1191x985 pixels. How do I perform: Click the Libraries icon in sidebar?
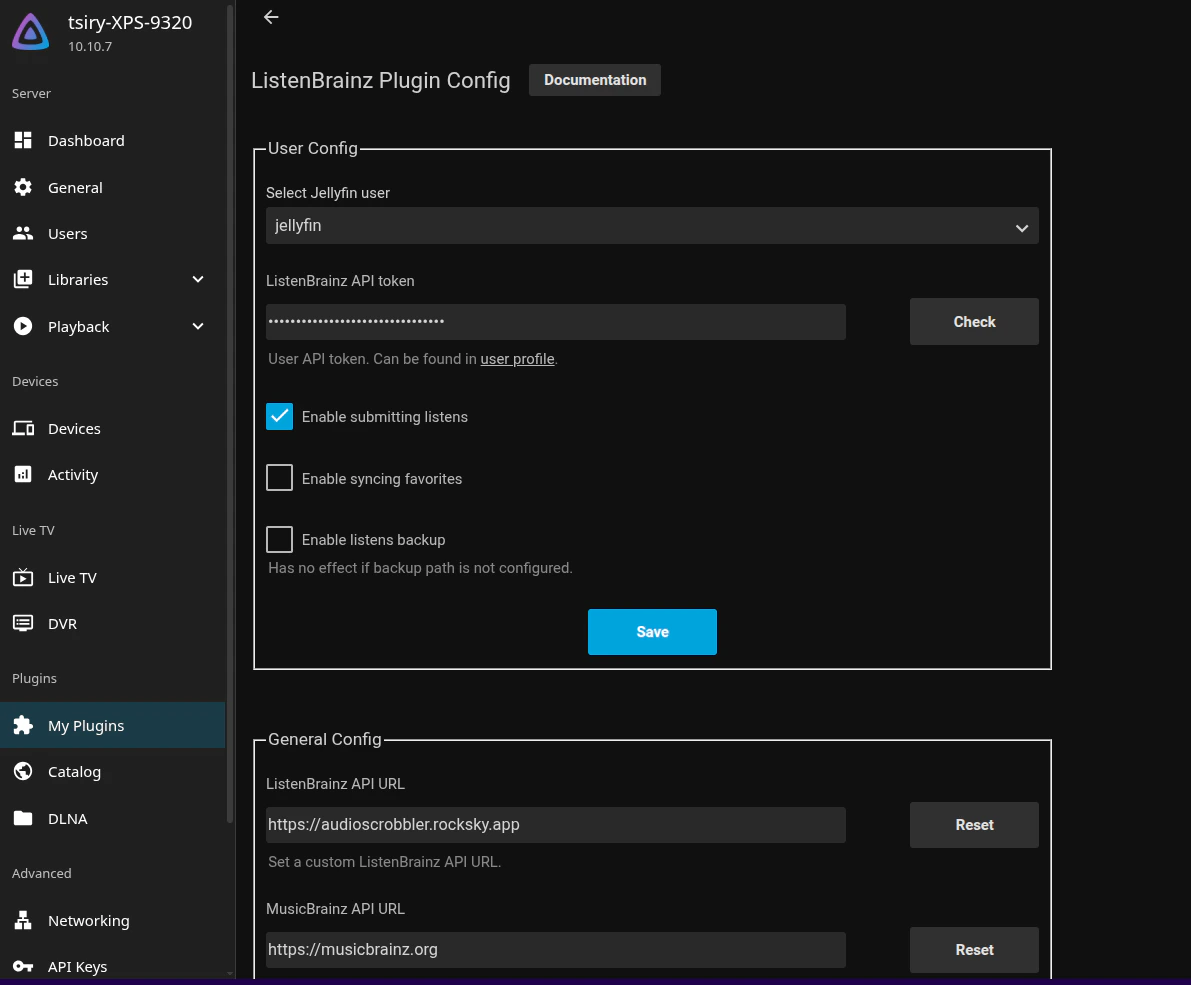point(23,279)
